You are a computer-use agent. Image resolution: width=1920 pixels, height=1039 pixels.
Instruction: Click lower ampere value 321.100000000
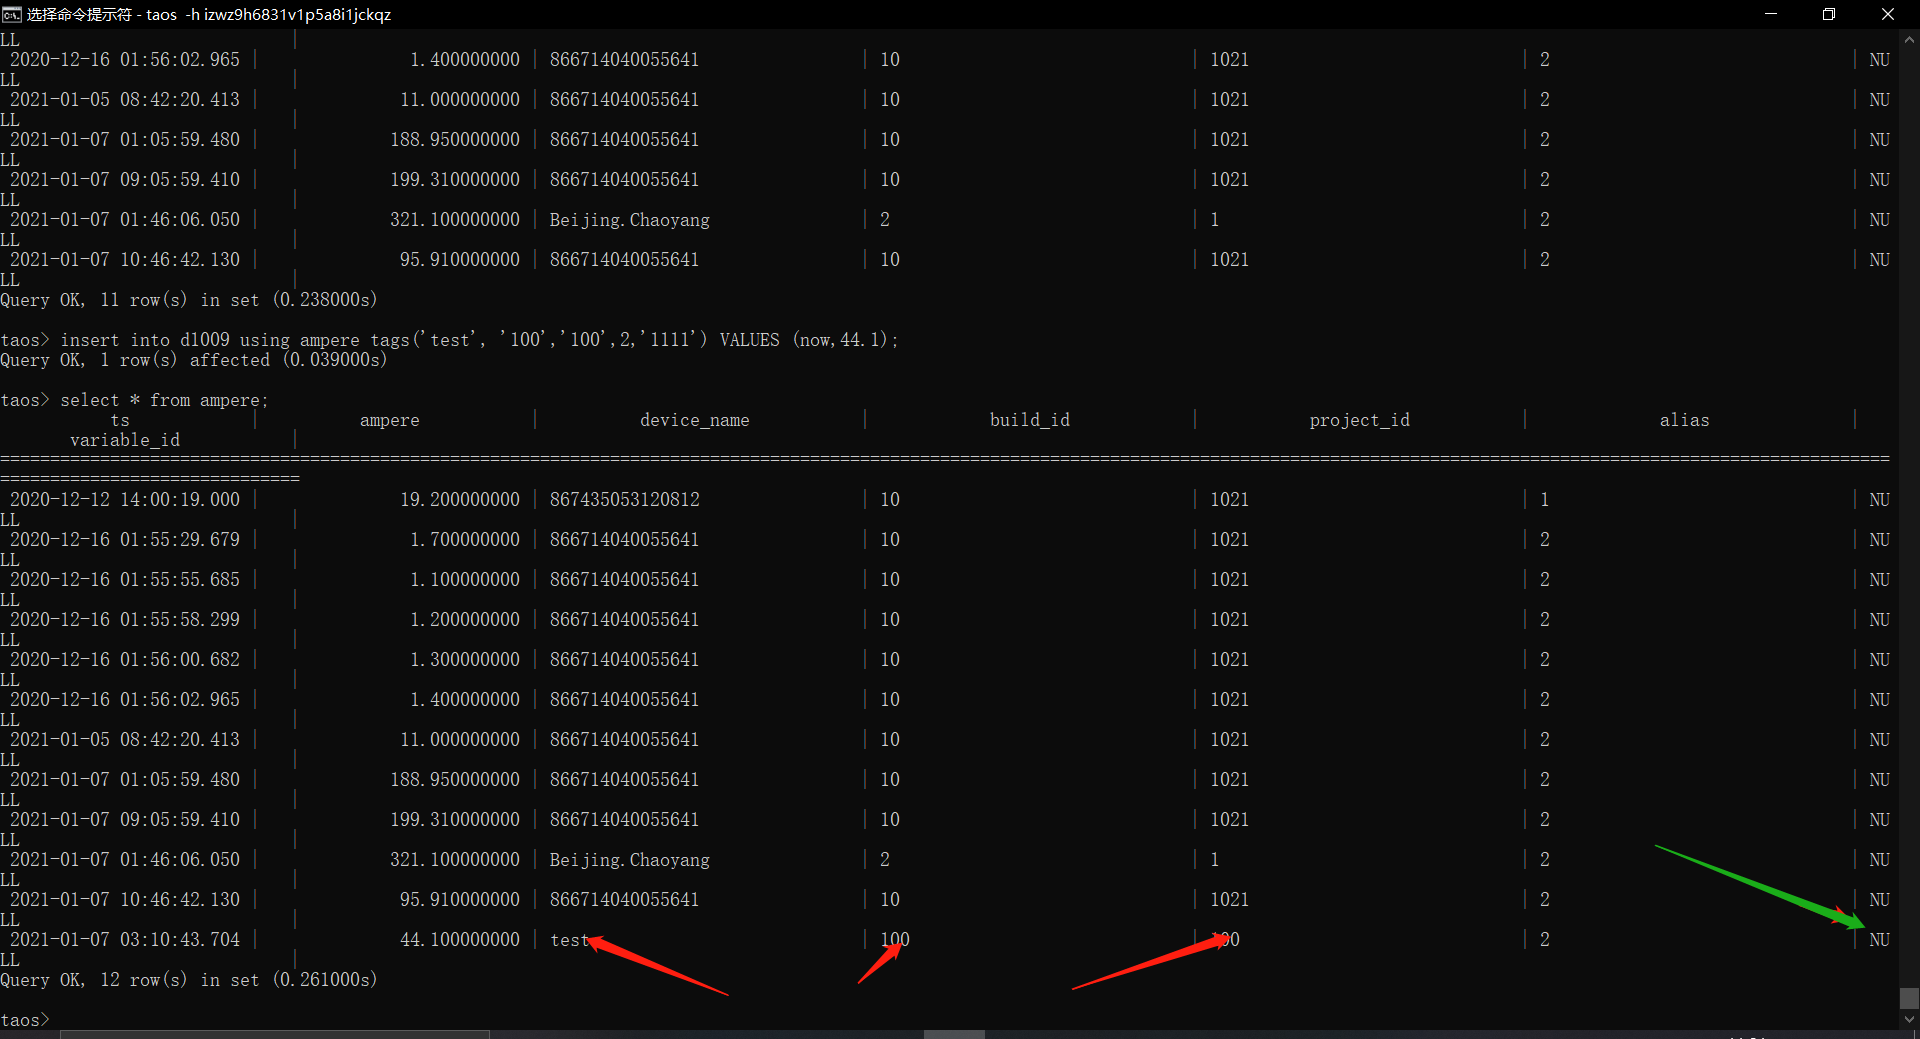point(455,860)
